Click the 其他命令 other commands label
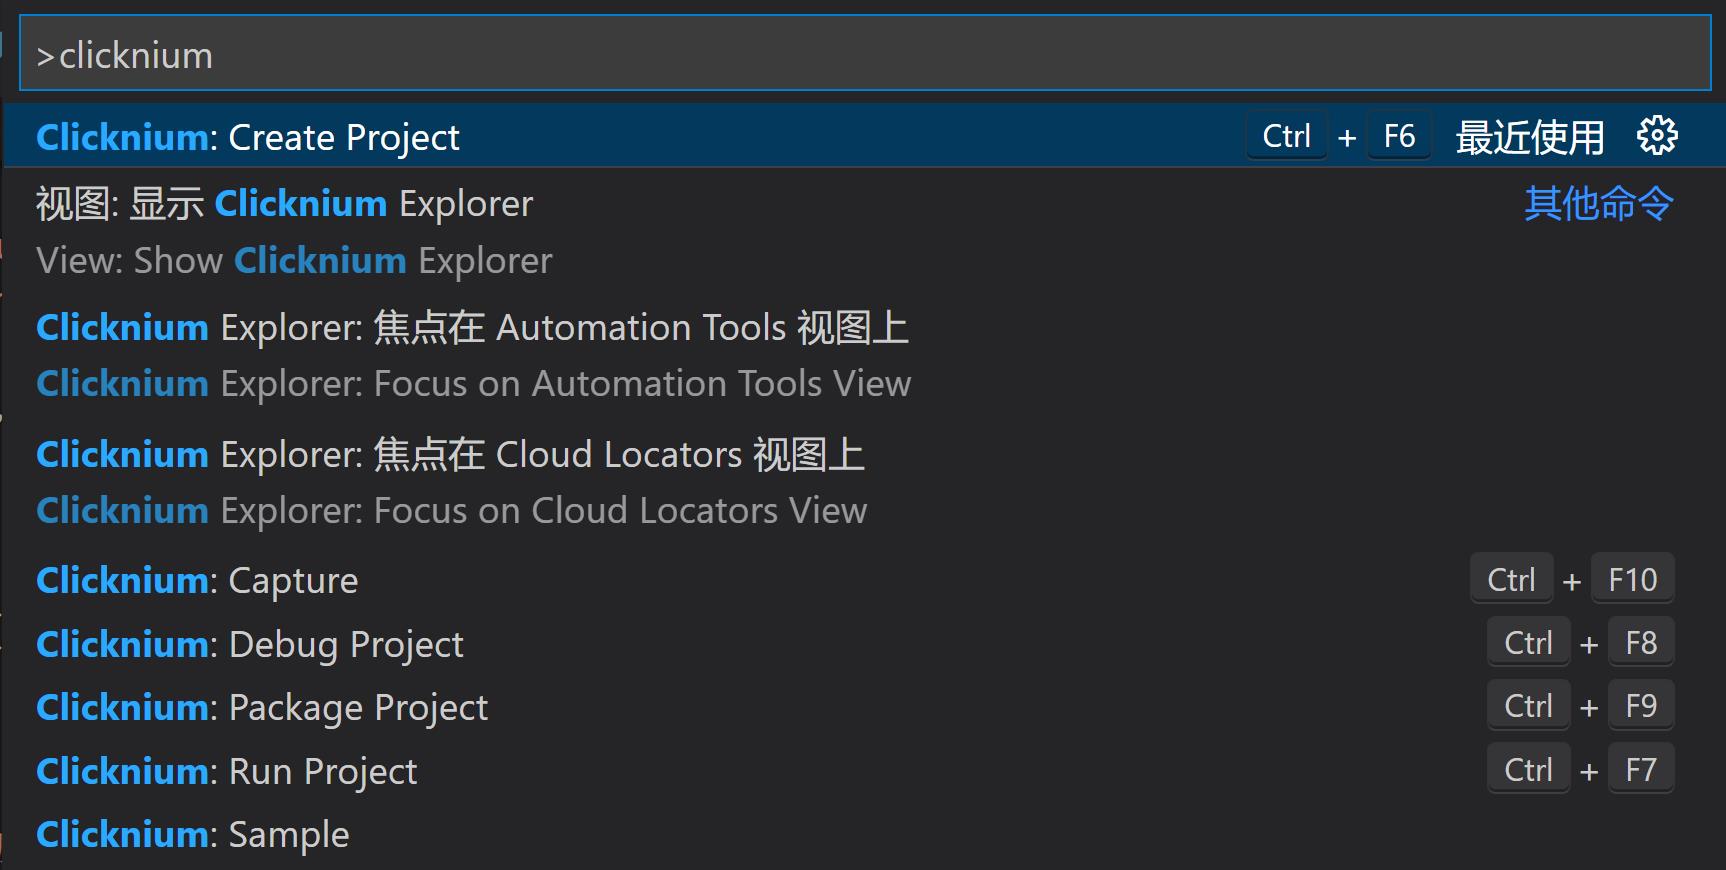 coord(1598,203)
